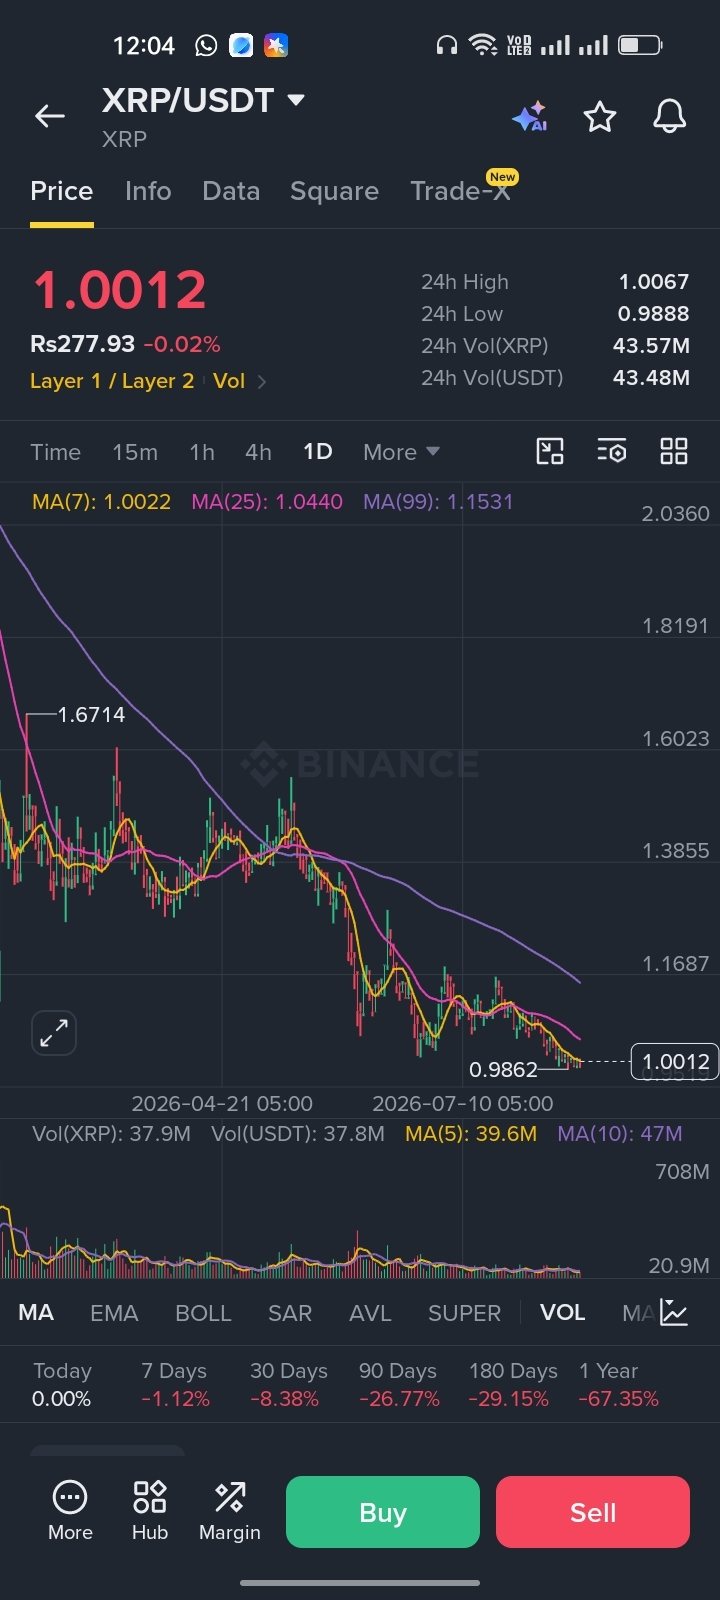
Task: Switch to the Info tab
Action: 148,191
